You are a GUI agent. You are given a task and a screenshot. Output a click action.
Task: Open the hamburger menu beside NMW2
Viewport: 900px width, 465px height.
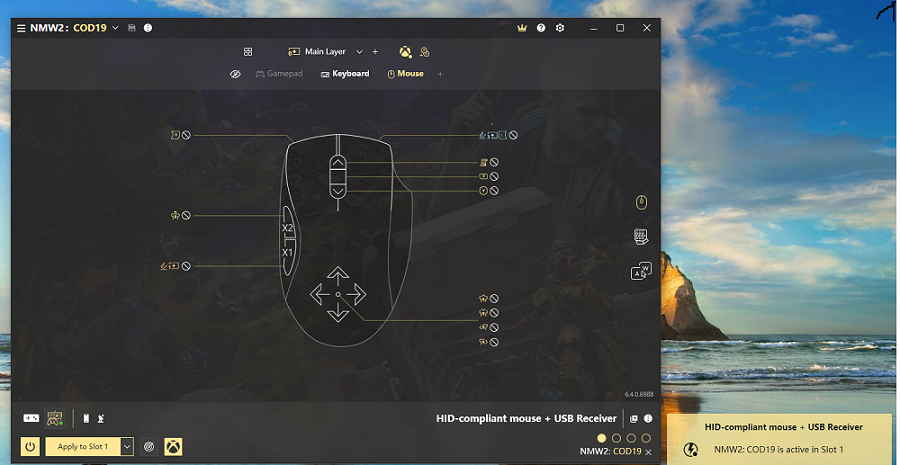[20, 28]
